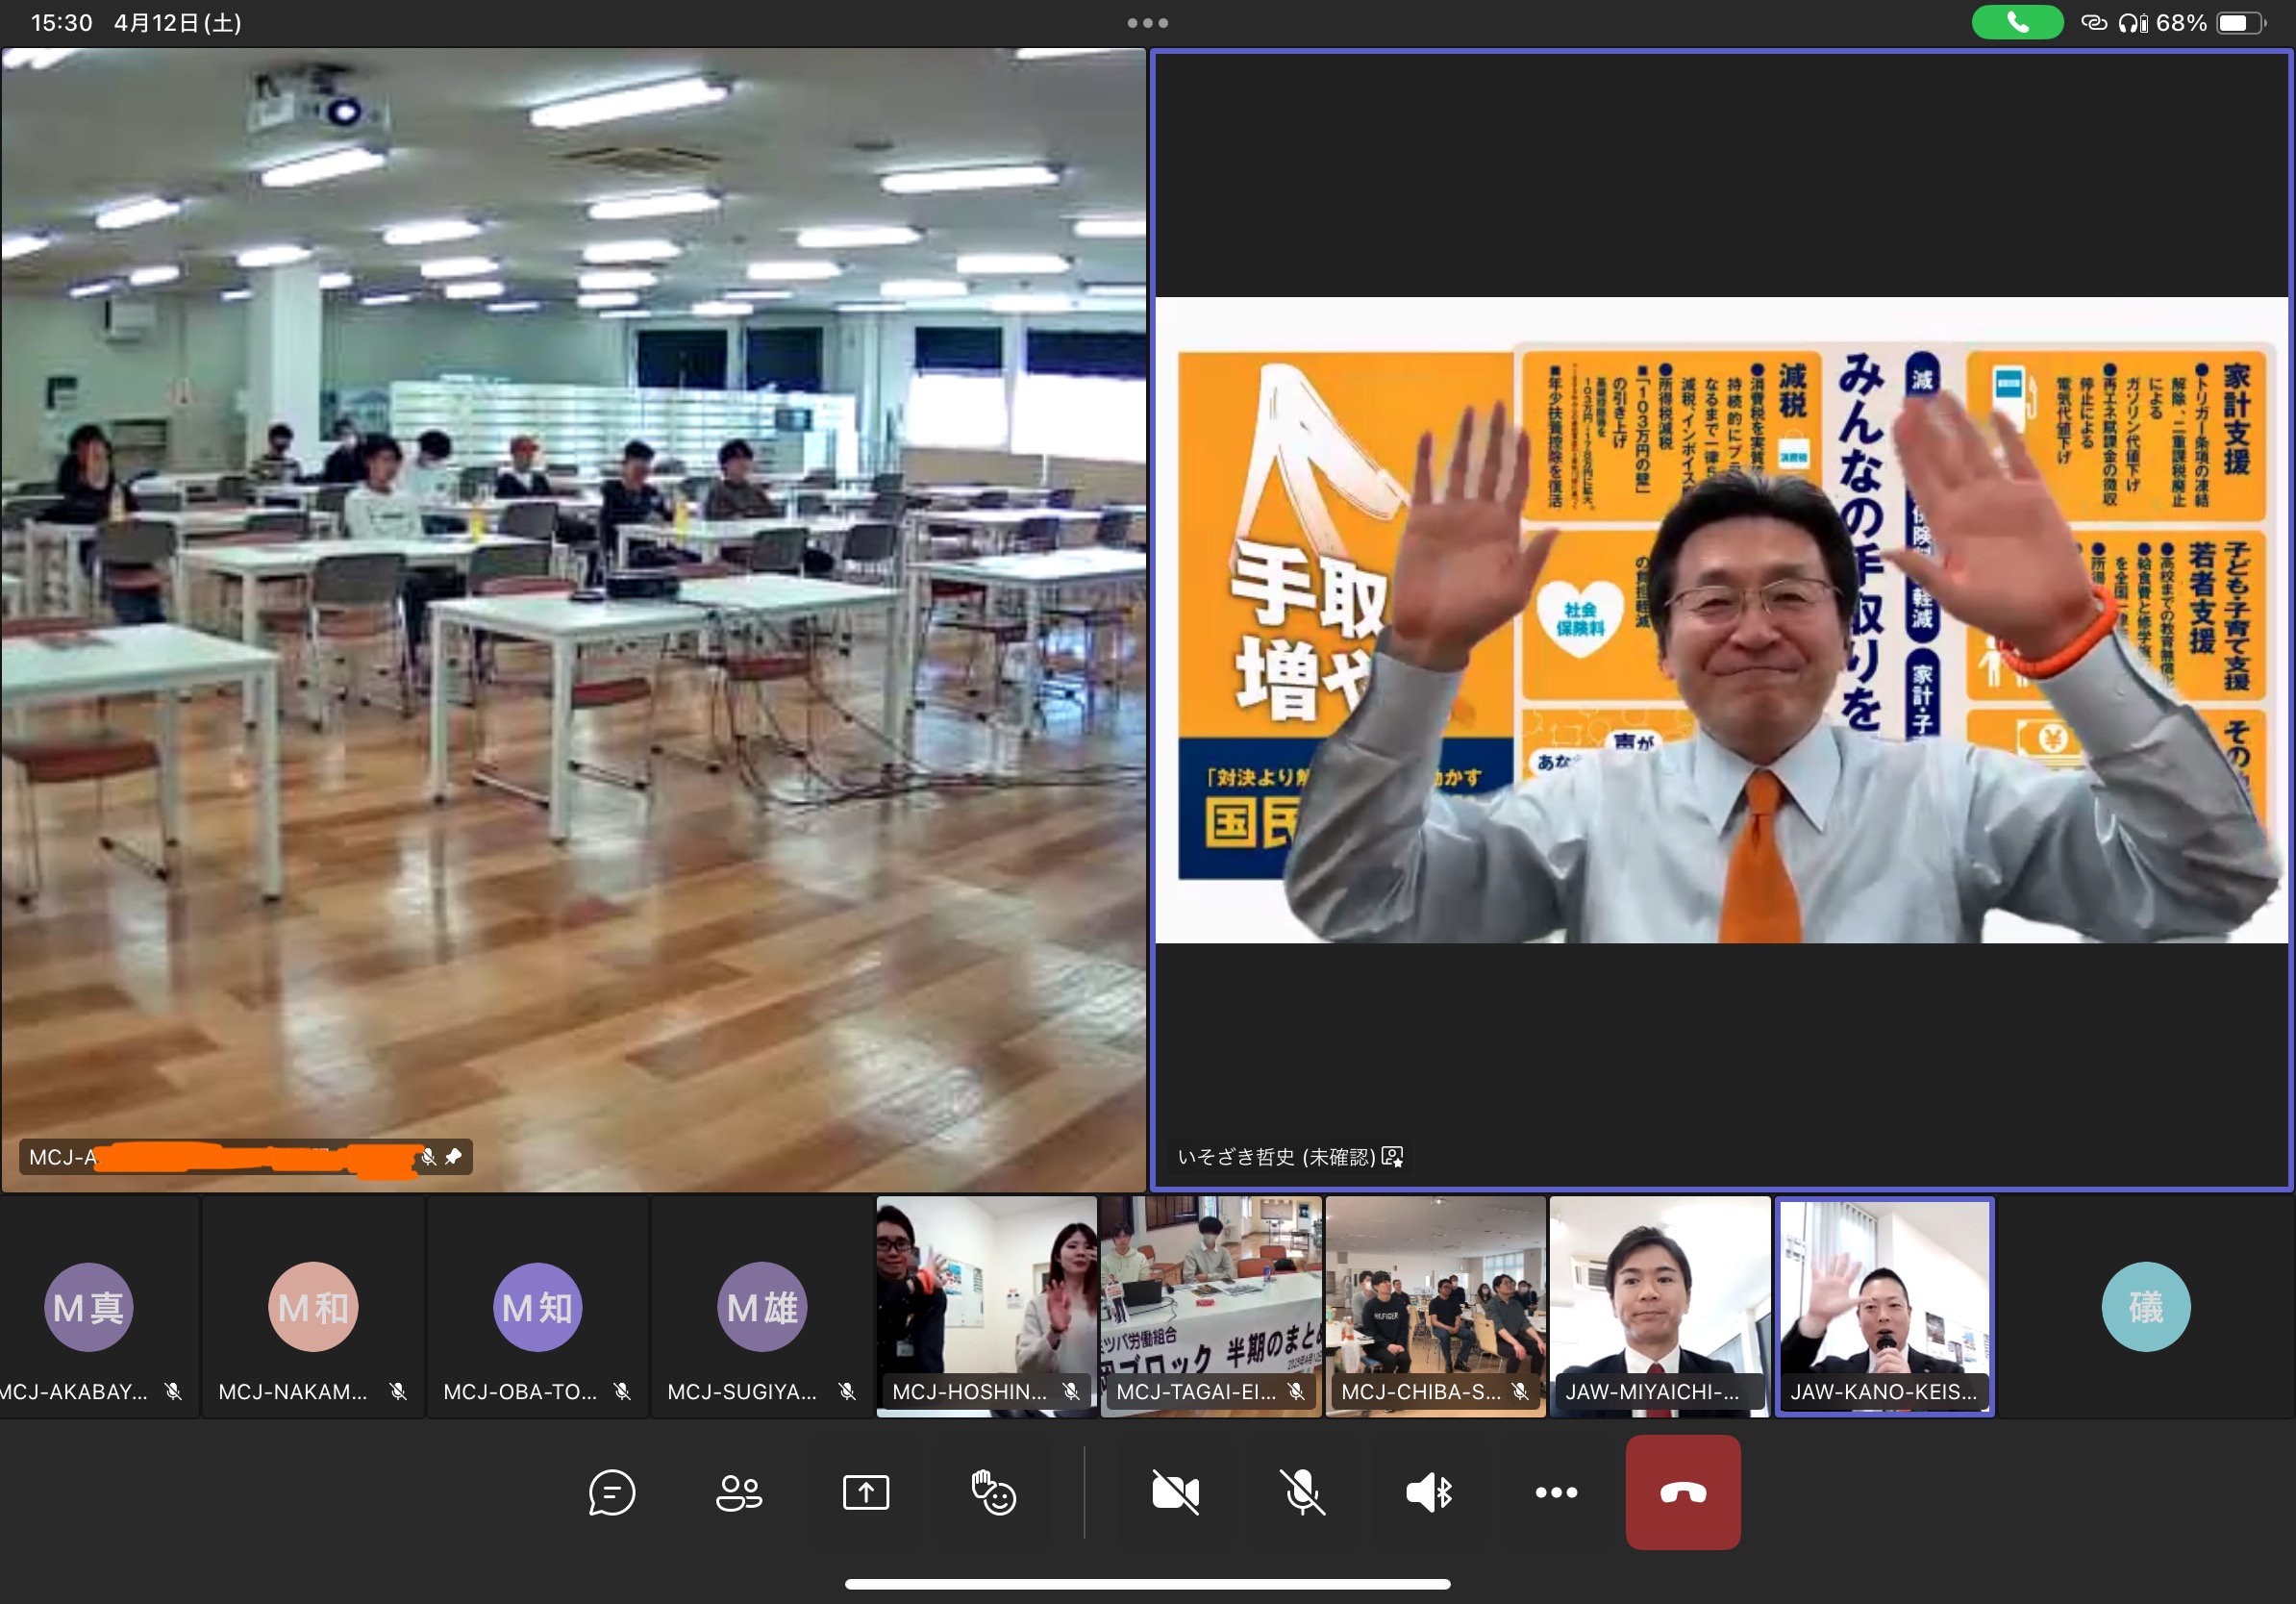Image resolution: width=2296 pixels, height=1604 pixels.
Task: Open the MCJ-HOSHIN participant video tile
Action: [x=986, y=1305]
